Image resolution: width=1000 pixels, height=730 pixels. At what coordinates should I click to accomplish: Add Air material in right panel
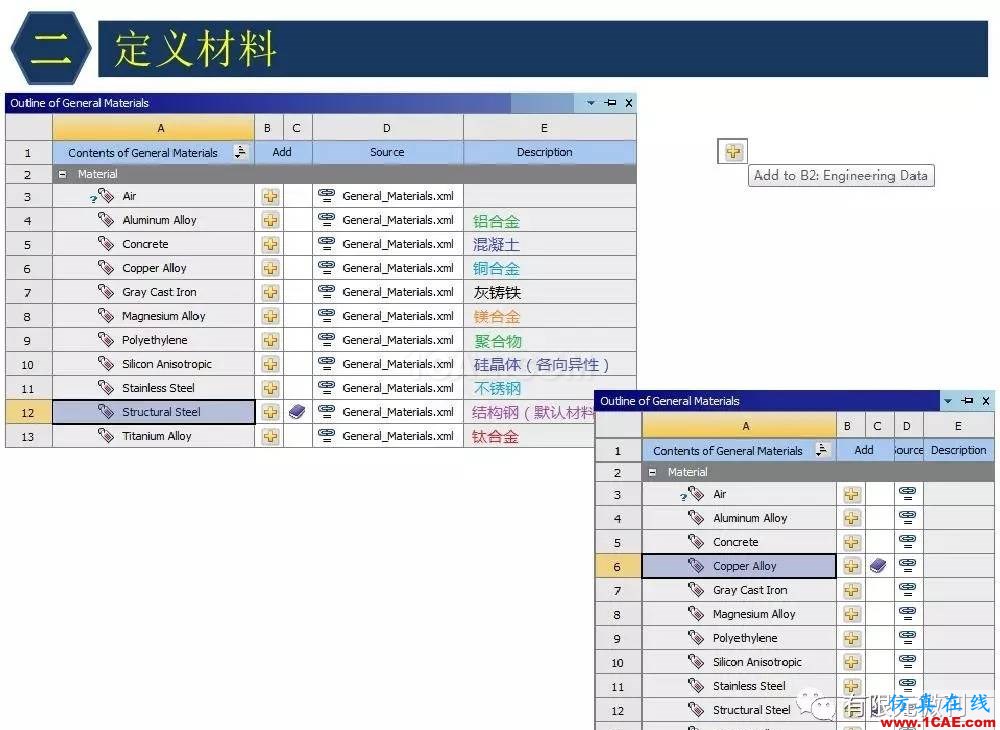click(x=851, y=495)
